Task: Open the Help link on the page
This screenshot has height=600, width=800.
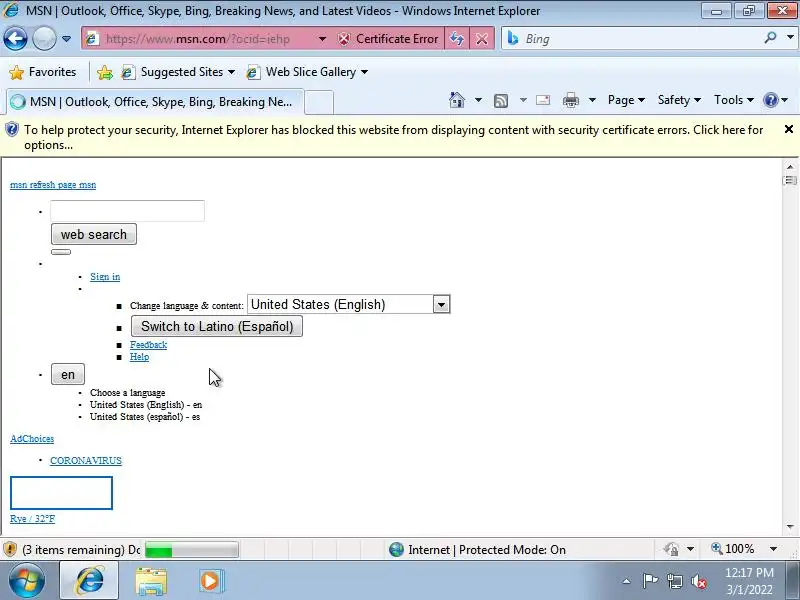Action: tap(139, 357)
